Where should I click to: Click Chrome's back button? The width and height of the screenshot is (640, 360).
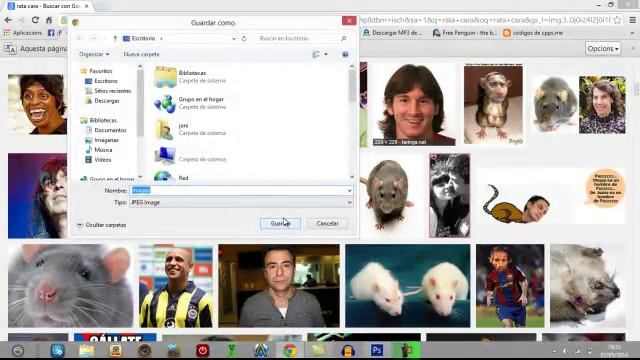[x=8, y=20]
